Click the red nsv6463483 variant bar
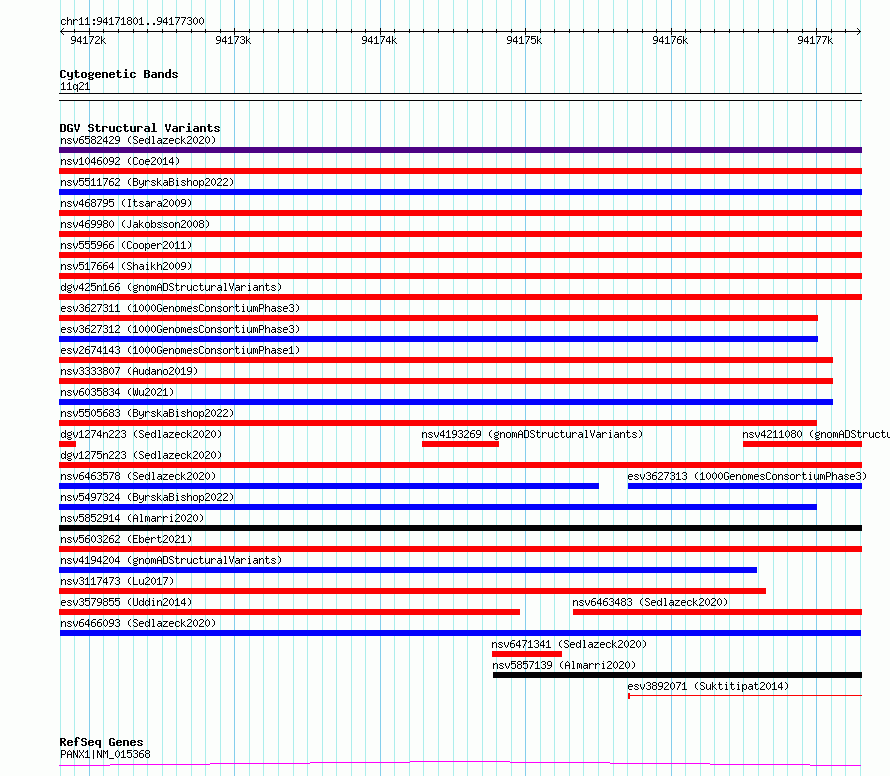This screenshot has height=776, width=890. 717,612
